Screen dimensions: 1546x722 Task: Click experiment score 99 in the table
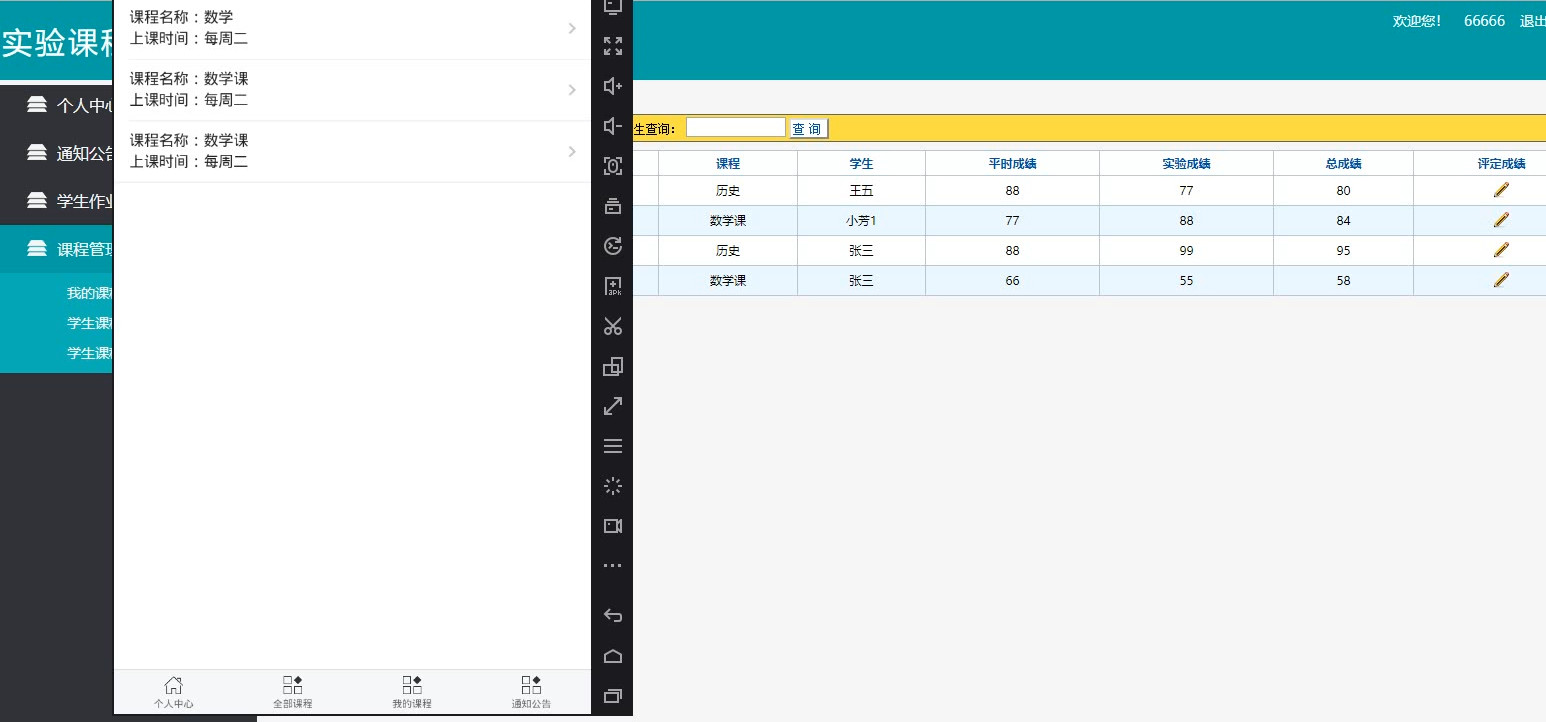(1186, 251)
